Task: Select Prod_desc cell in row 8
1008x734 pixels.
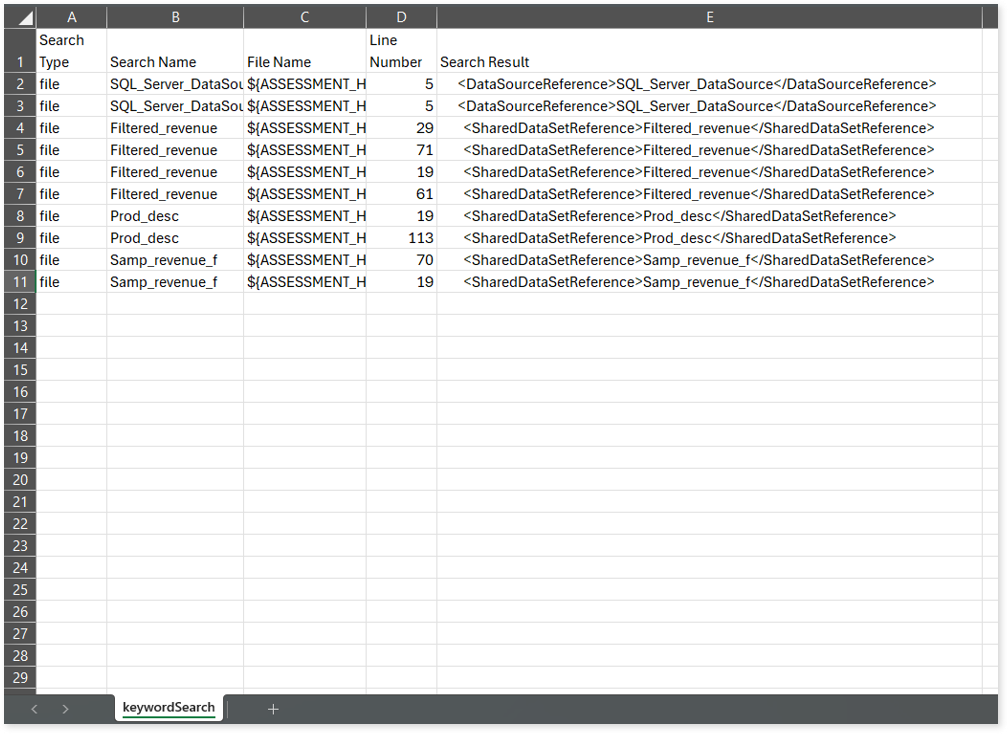Action: 175,216
